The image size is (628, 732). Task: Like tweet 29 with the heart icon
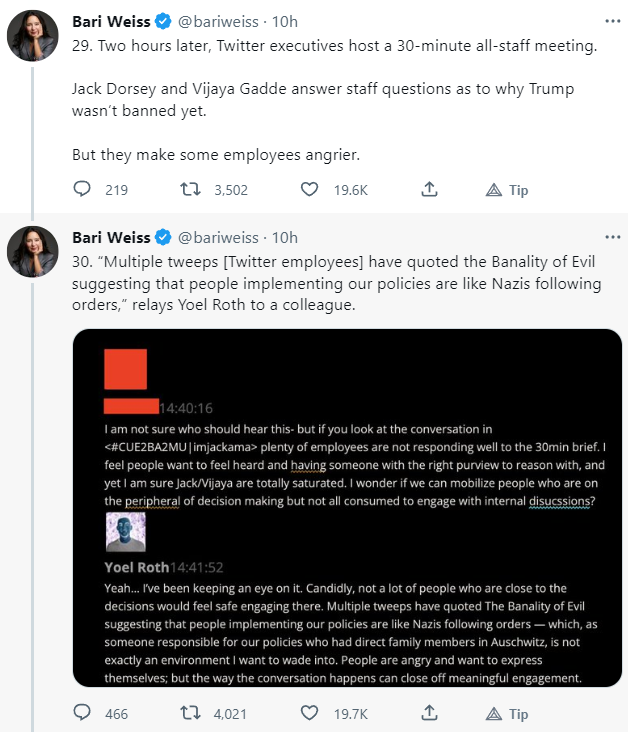310,189
